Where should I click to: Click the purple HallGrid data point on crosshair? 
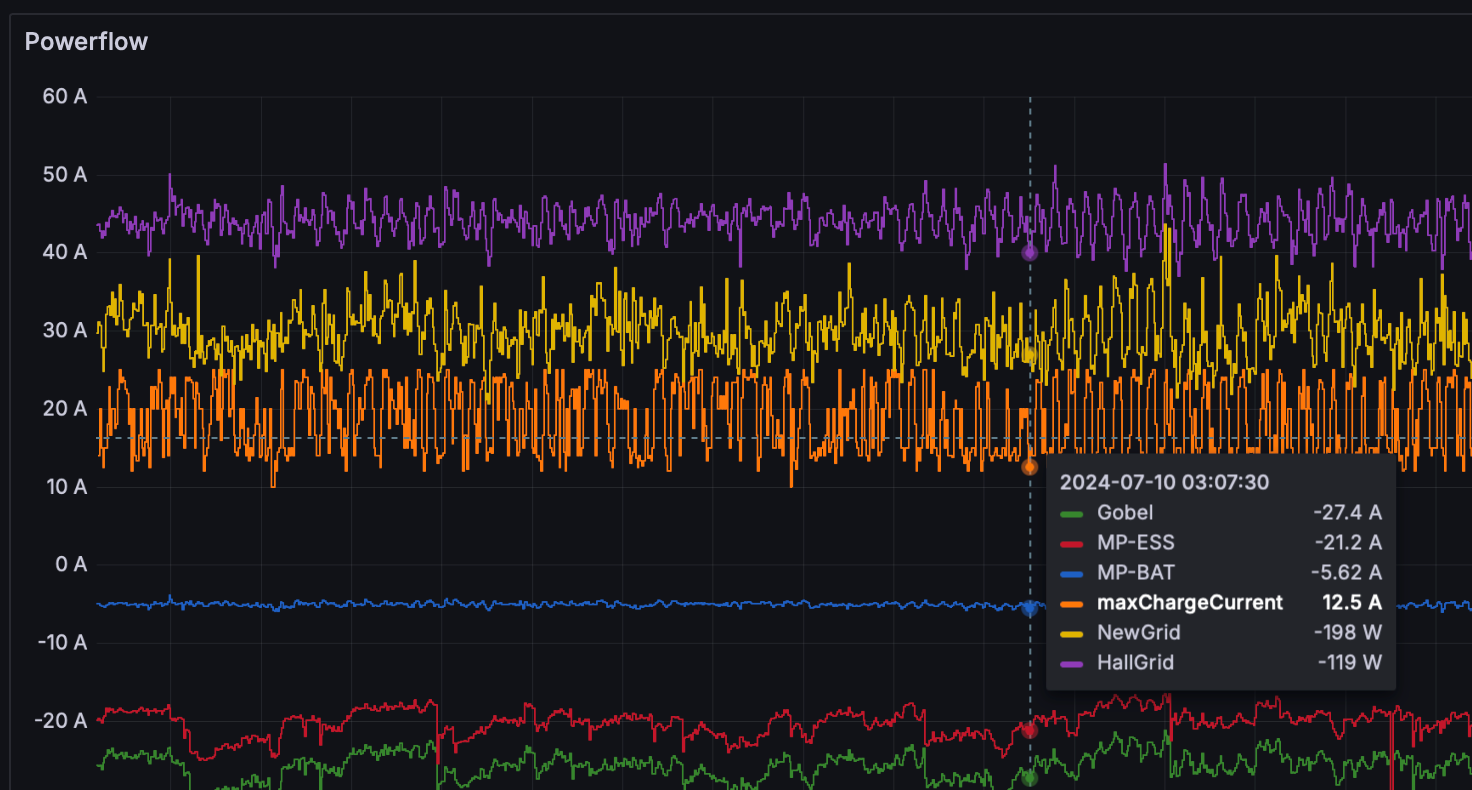tap(1030, 253)
